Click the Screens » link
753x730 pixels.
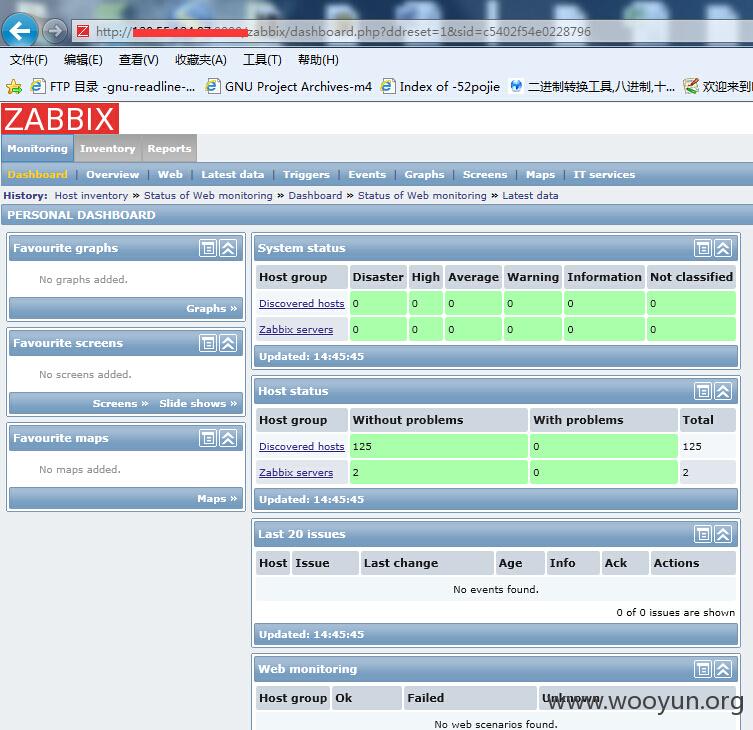(120, 403)
